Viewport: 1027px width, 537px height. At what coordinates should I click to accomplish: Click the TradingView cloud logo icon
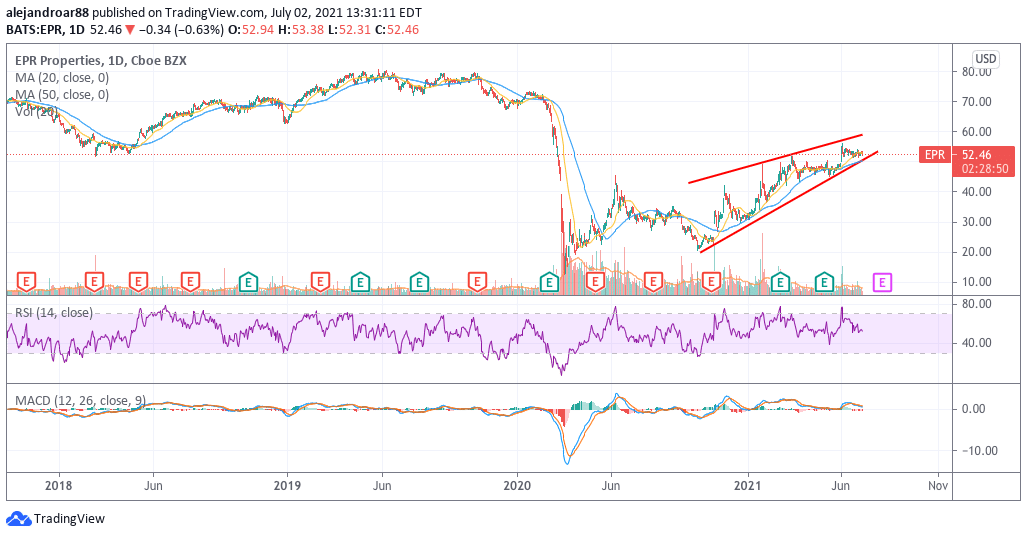[18, 519]
